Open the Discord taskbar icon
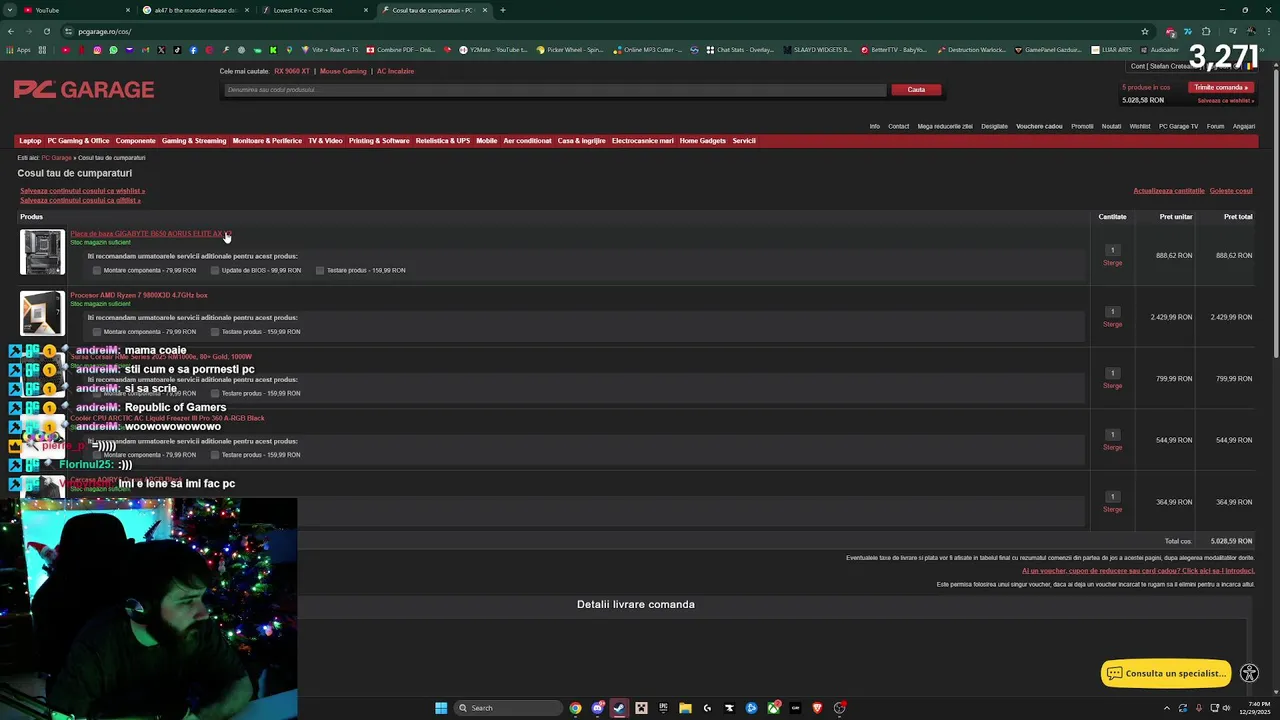This screenshot has width=1280, height=720. 597,708
